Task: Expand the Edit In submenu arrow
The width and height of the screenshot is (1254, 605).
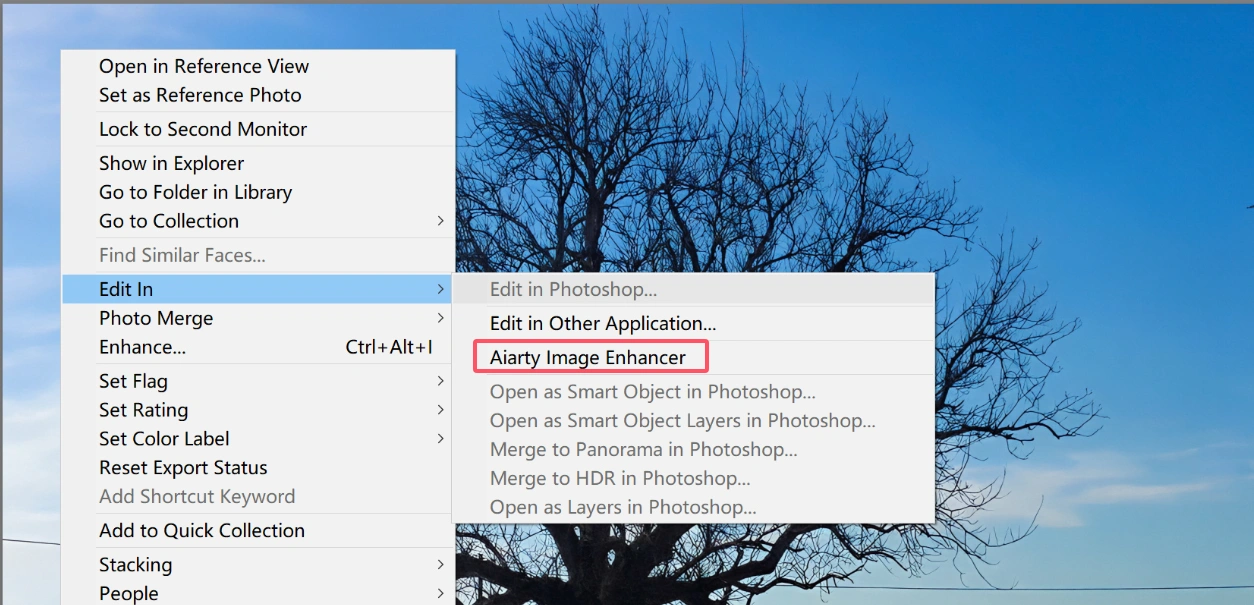Action: click(x=440, y=289)
